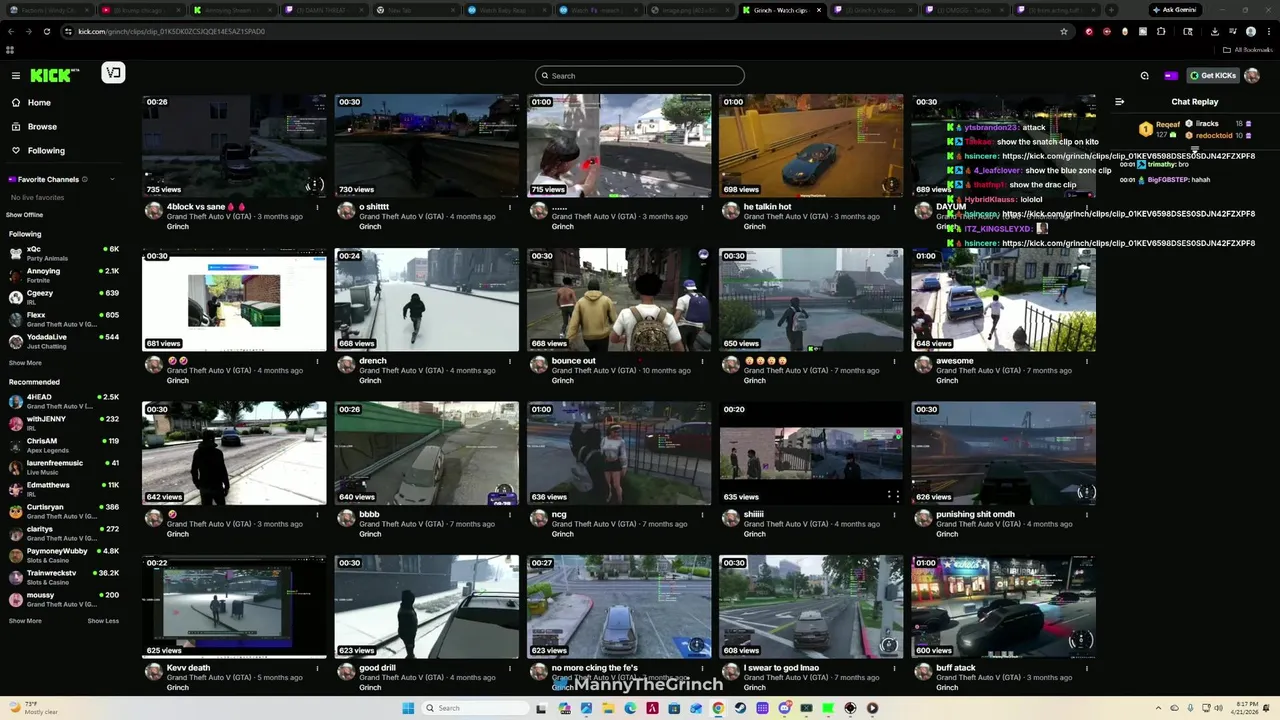Click the browser apps grid icon
The image size is (1280, 720).
coord(10,50)
